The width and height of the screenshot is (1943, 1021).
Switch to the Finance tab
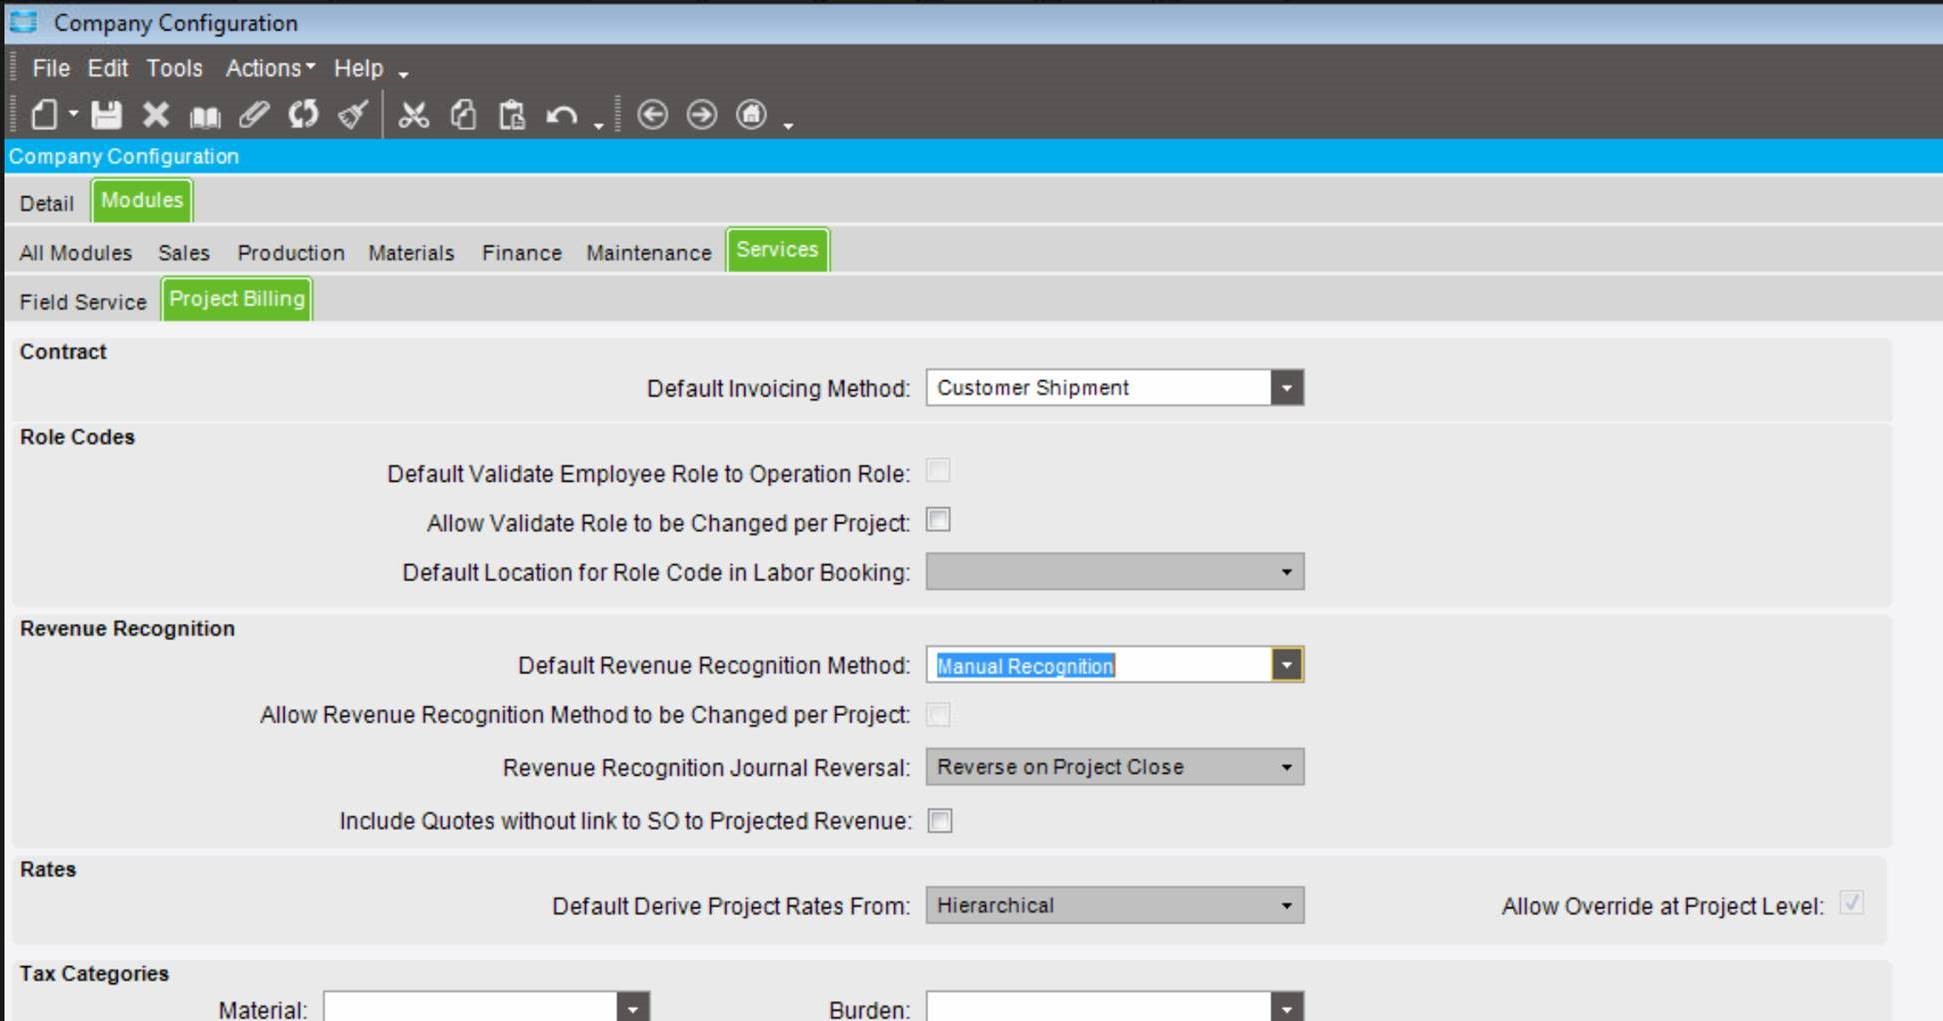click(522, 253)
